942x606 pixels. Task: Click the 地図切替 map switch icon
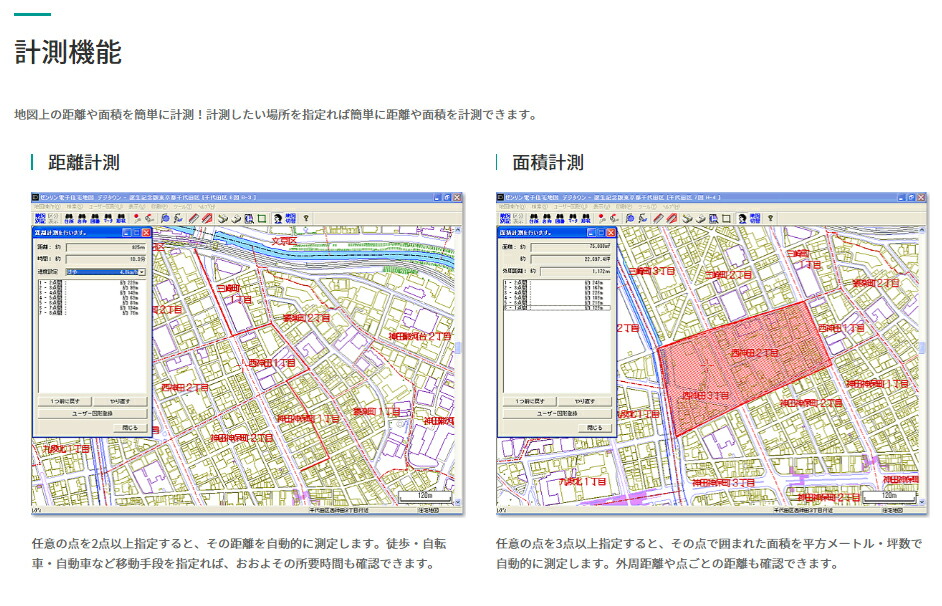(x=291, y=217)
